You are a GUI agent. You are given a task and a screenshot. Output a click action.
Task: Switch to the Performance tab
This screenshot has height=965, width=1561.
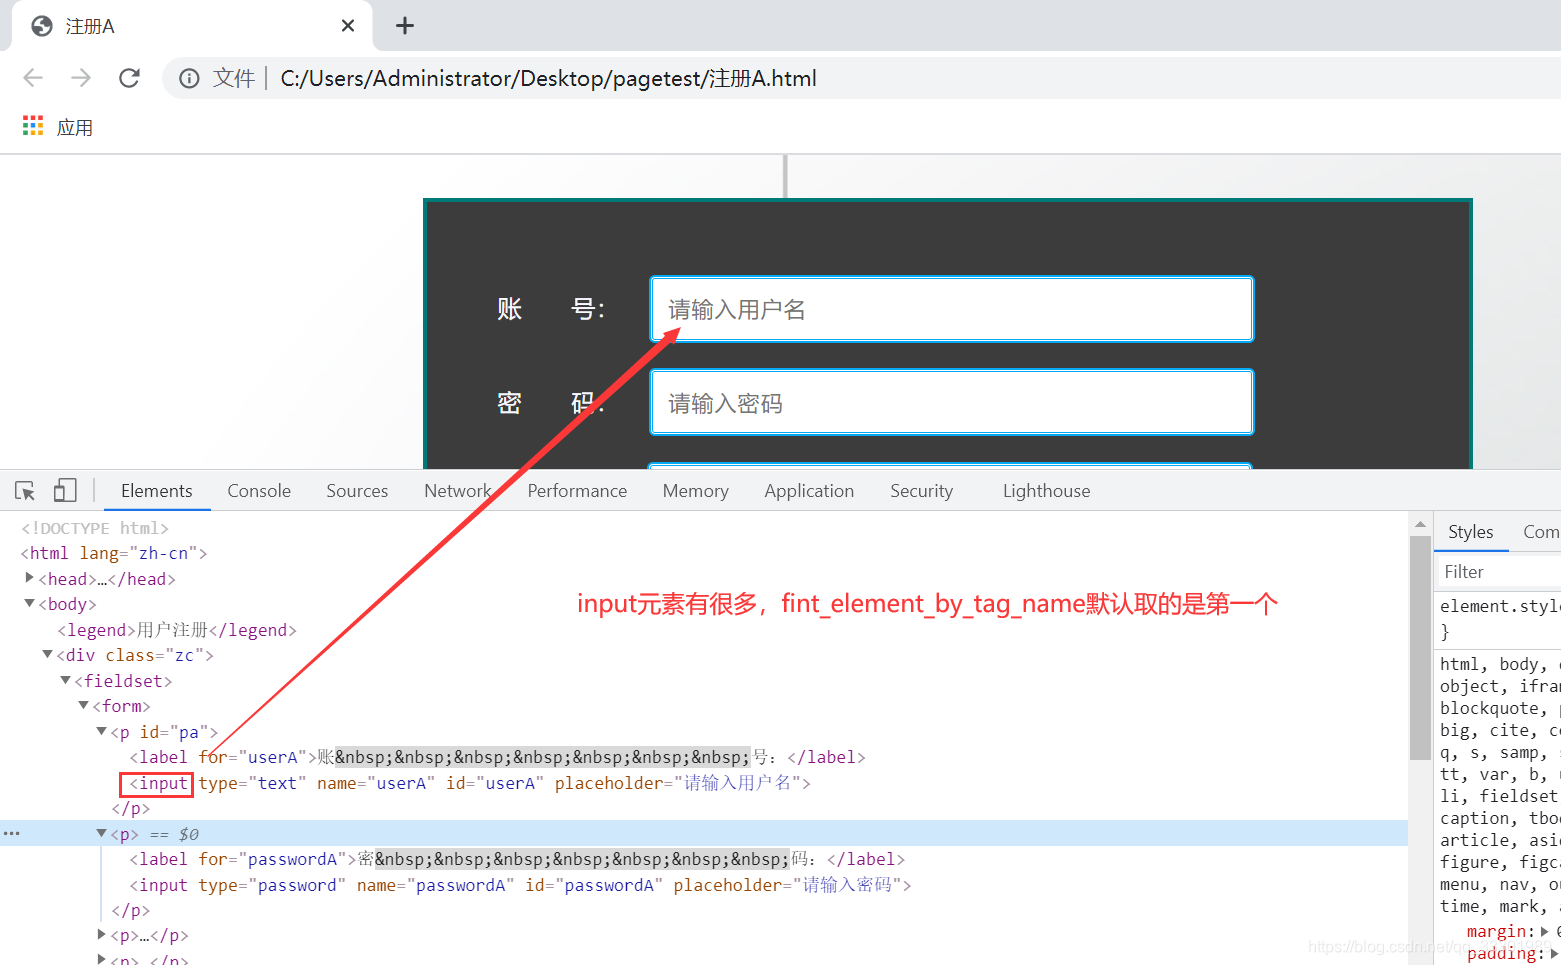577,491
